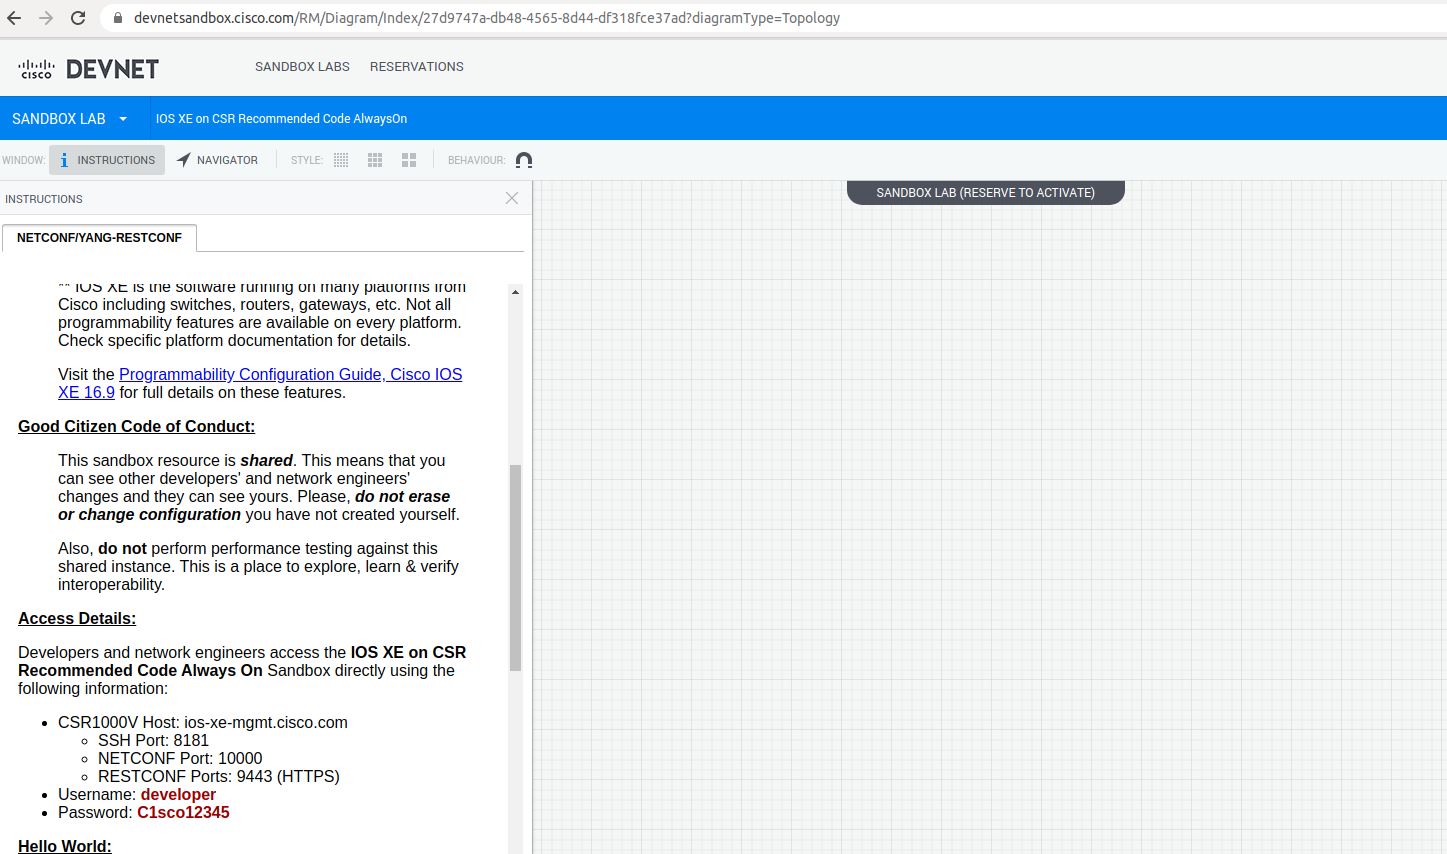Click the Sandbox Lab Reserve to Activate banner

985,193
